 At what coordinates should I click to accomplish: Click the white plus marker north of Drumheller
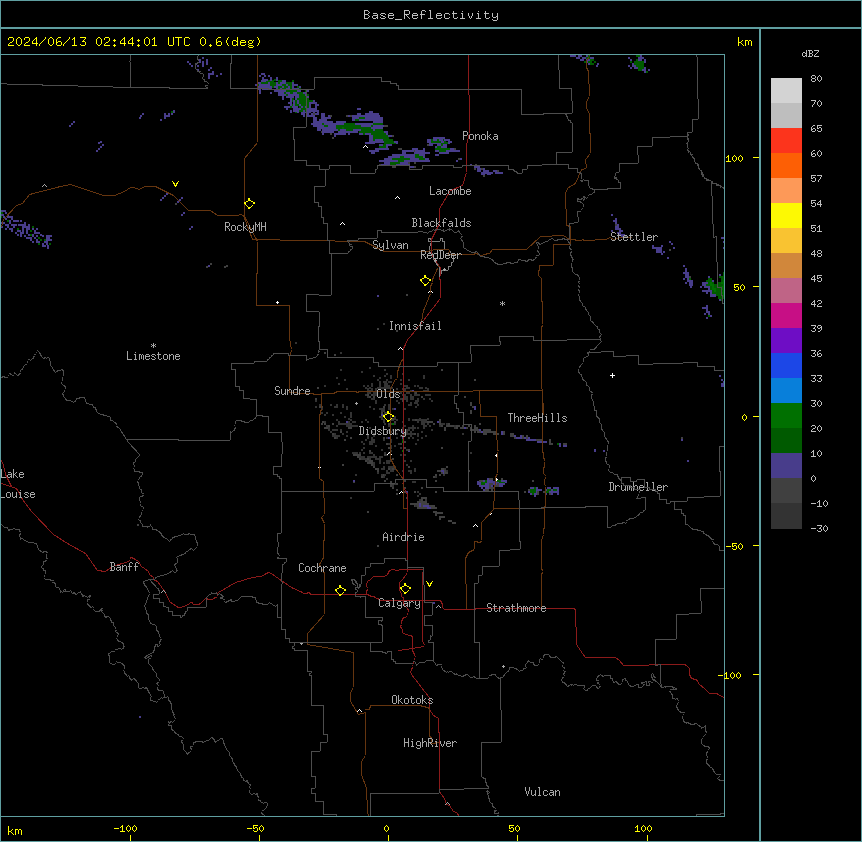[x=612, y=375]
